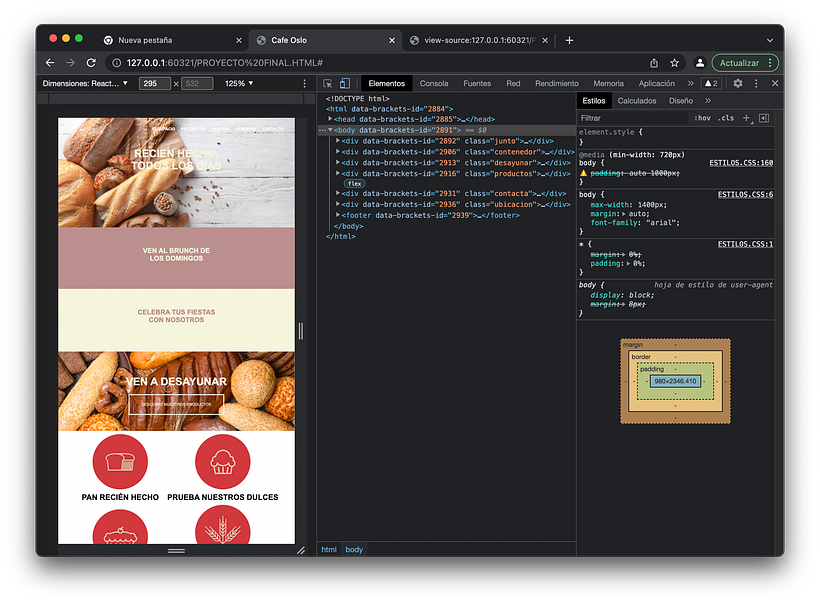Image resolution: width=820 pixels, height=604 pixels.
Task: Close the view-source tab
Action: (x=545, y=40)
